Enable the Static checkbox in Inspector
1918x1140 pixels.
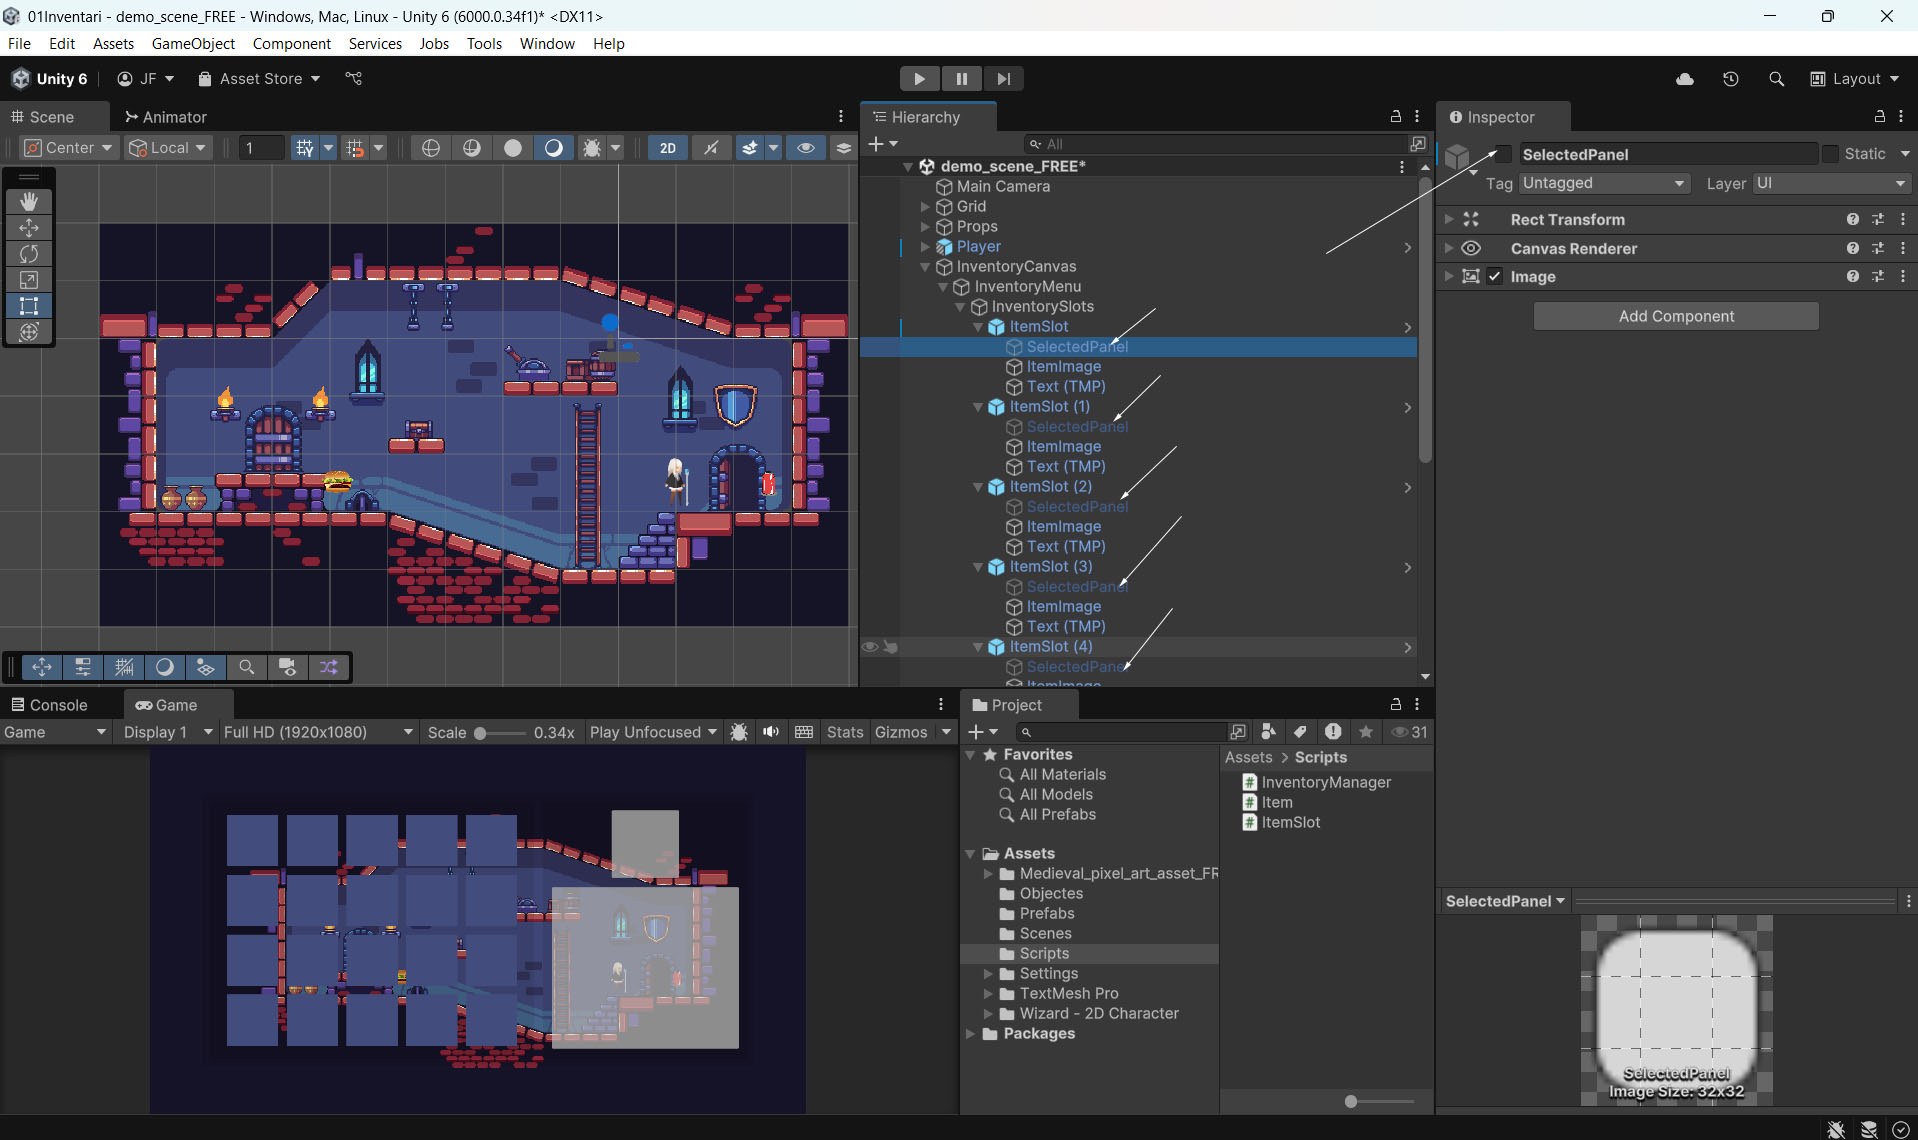(1830, 154)
